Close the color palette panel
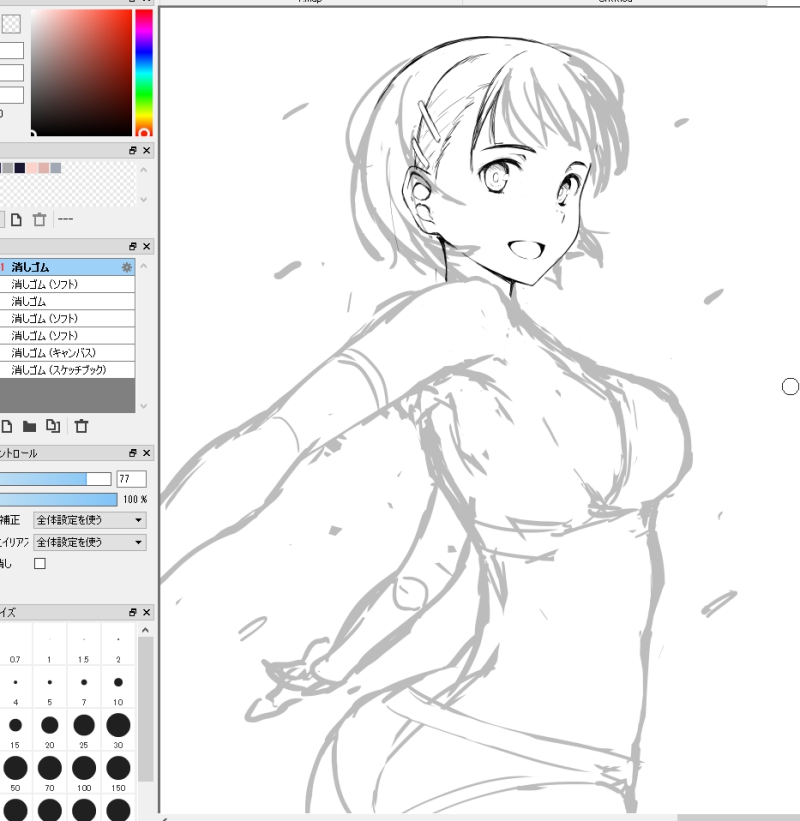The image size is (800, 821). [x=147, y=150]
